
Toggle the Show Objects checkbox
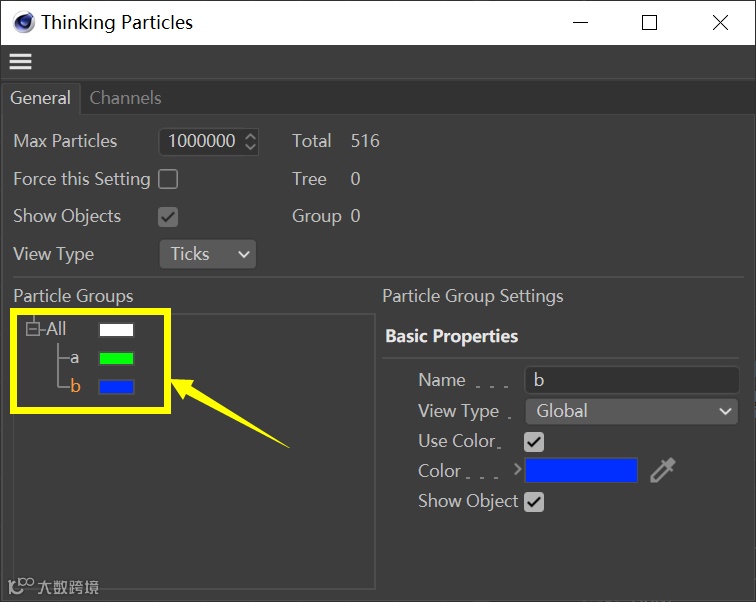pyautogui.click(x=168, y=216)
